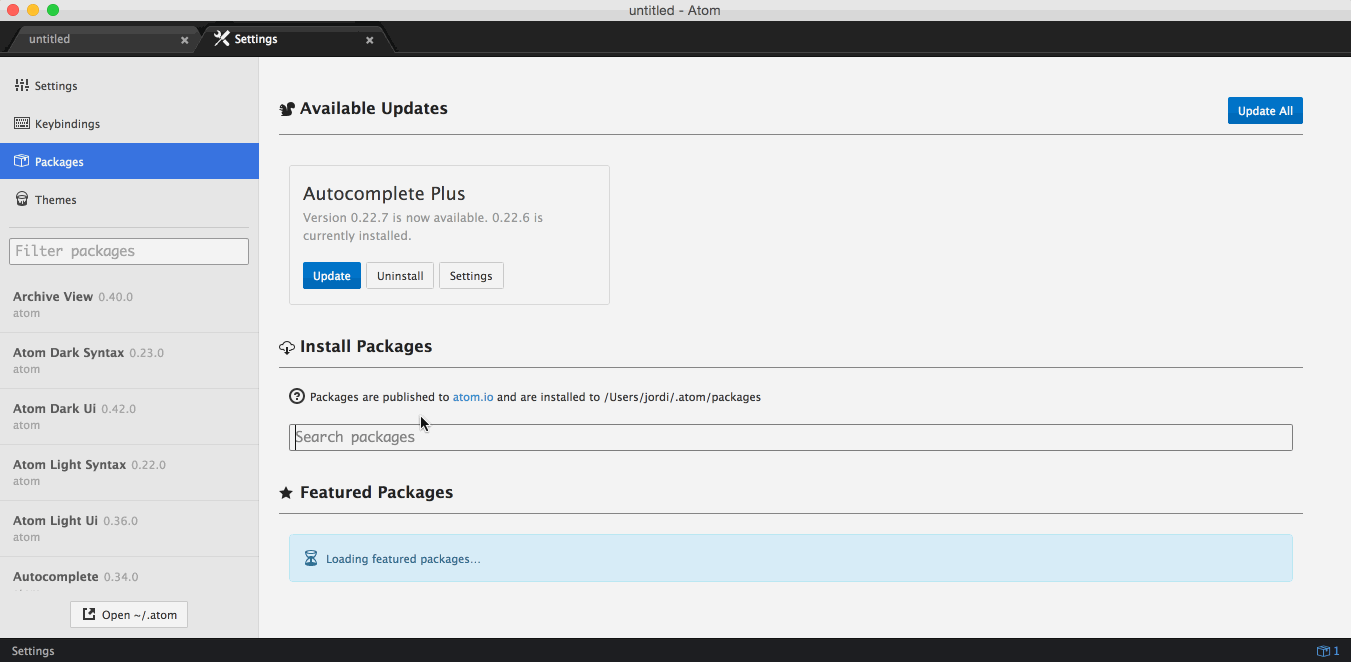Select Atom Dark Ui package

[129, 417]
